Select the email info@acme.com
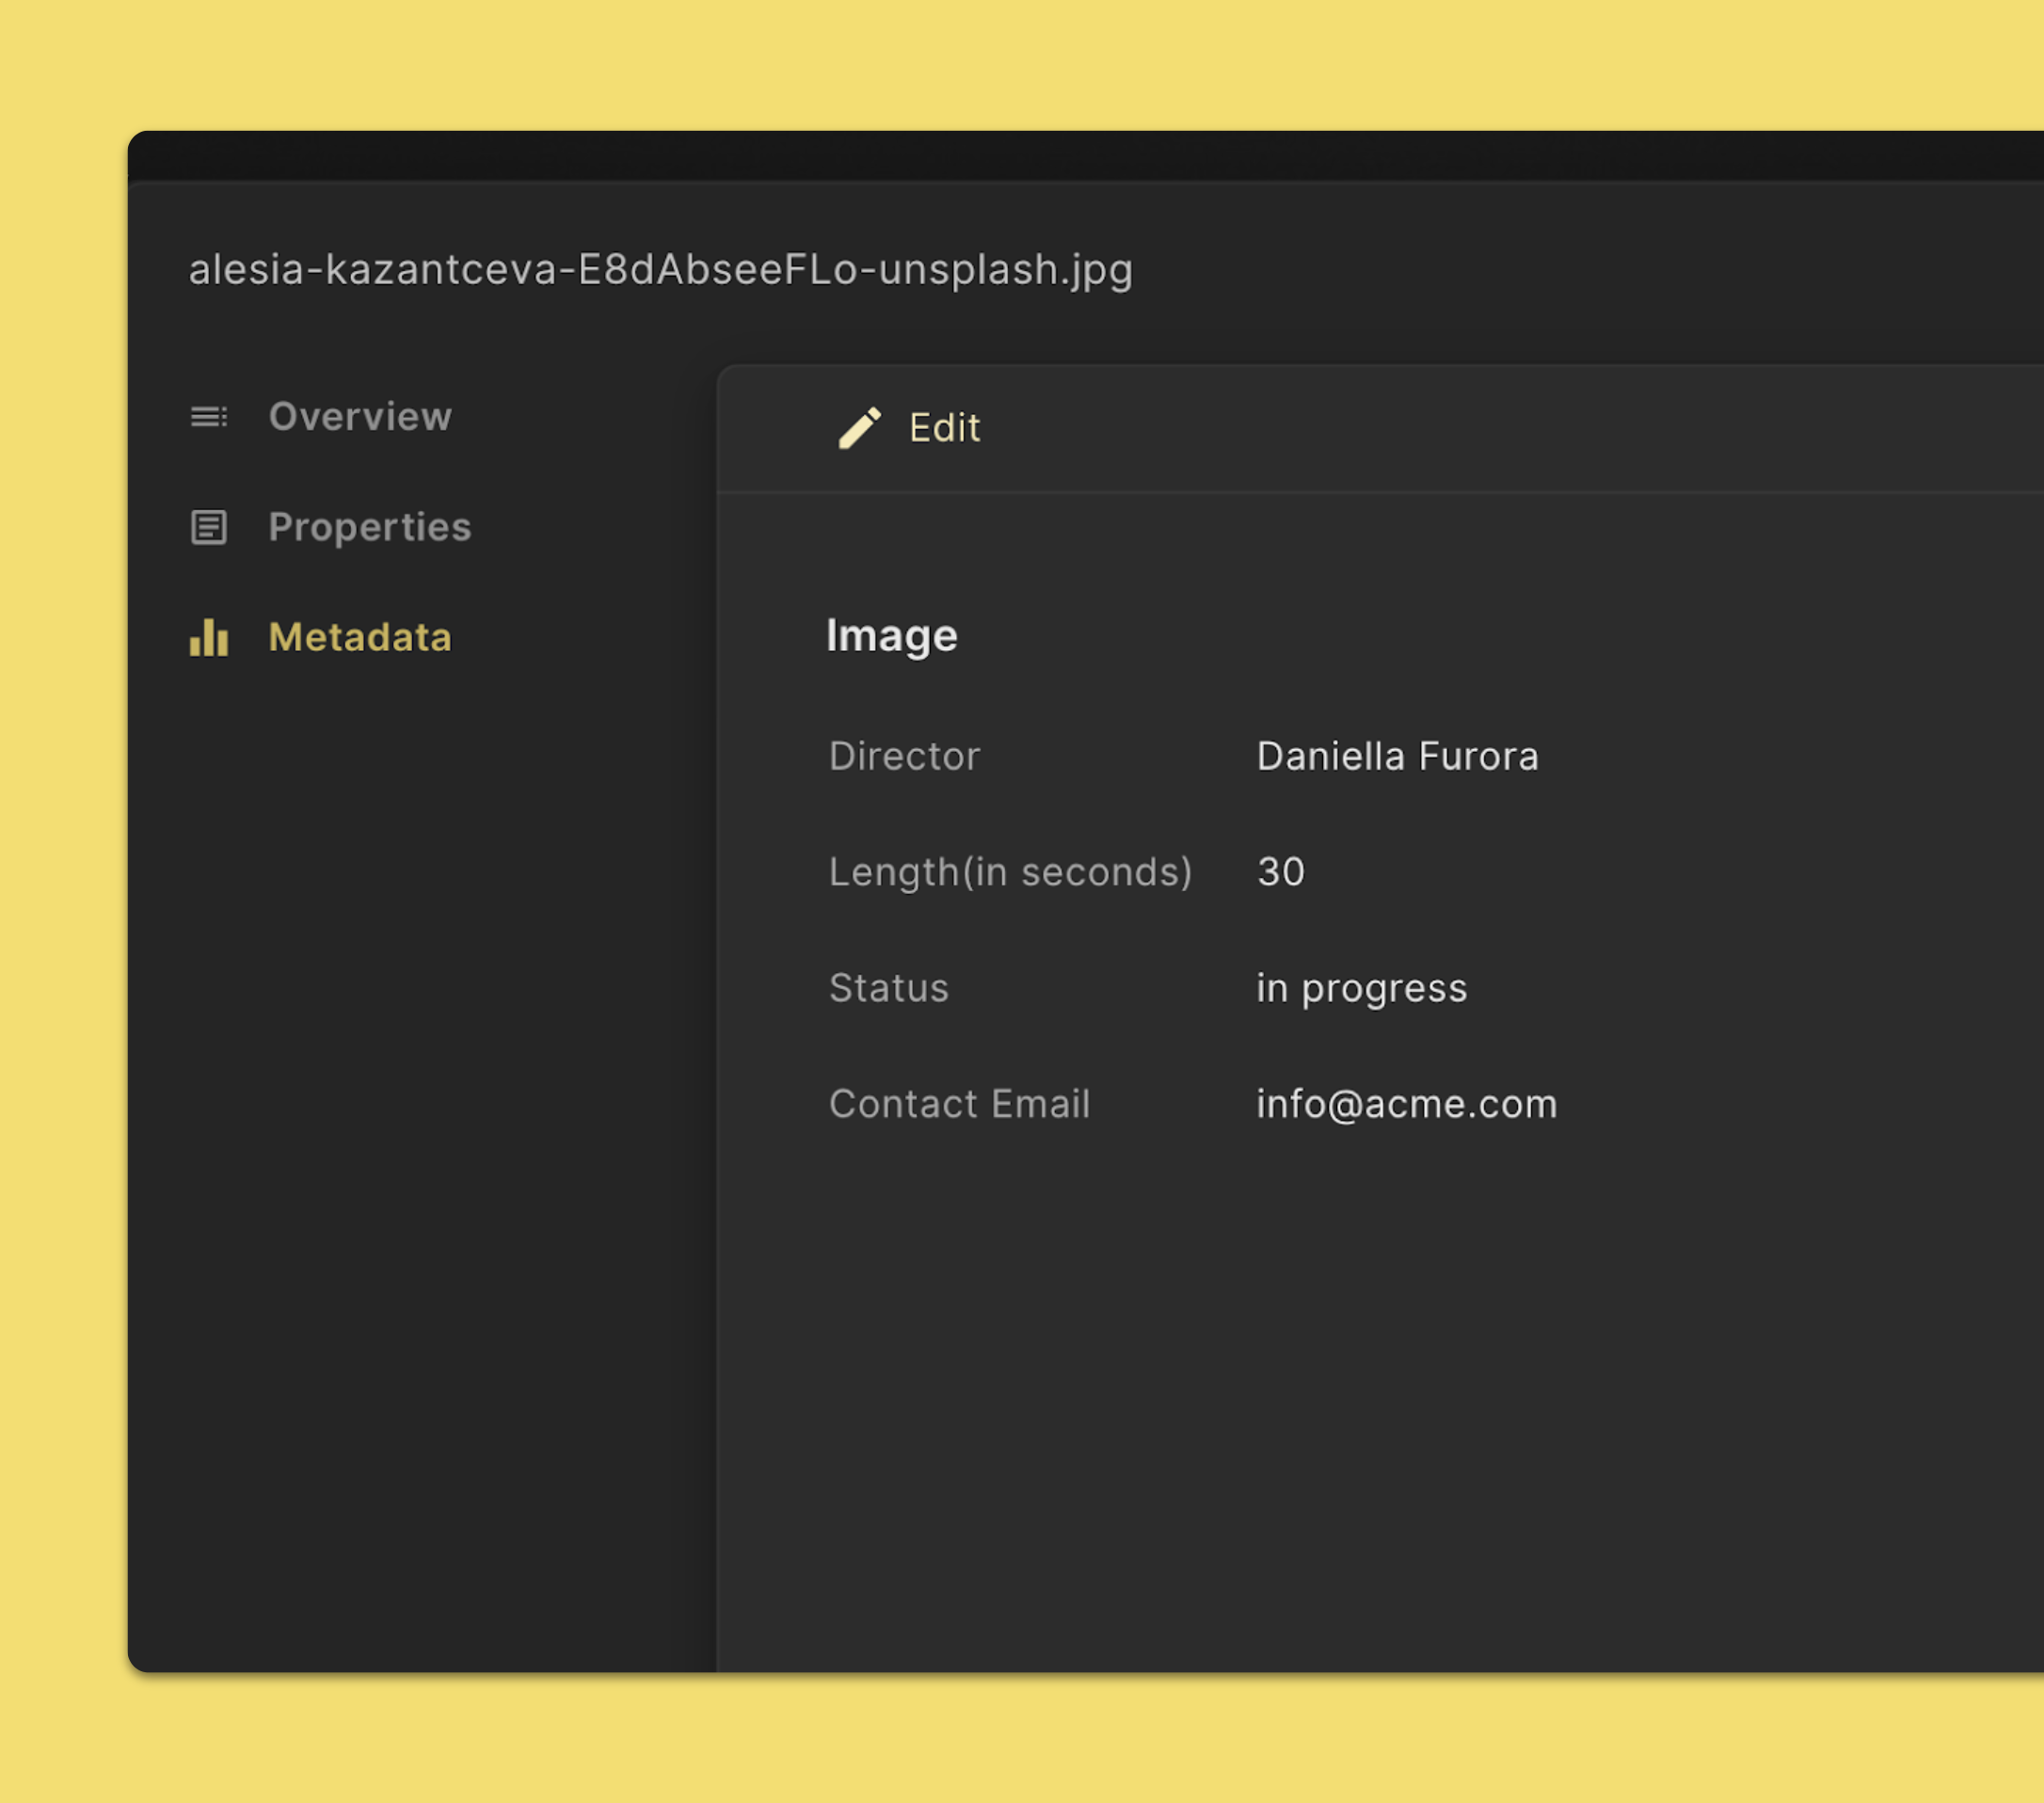Viewport: 2044px width, 1803px height. coord(1407,1104)
